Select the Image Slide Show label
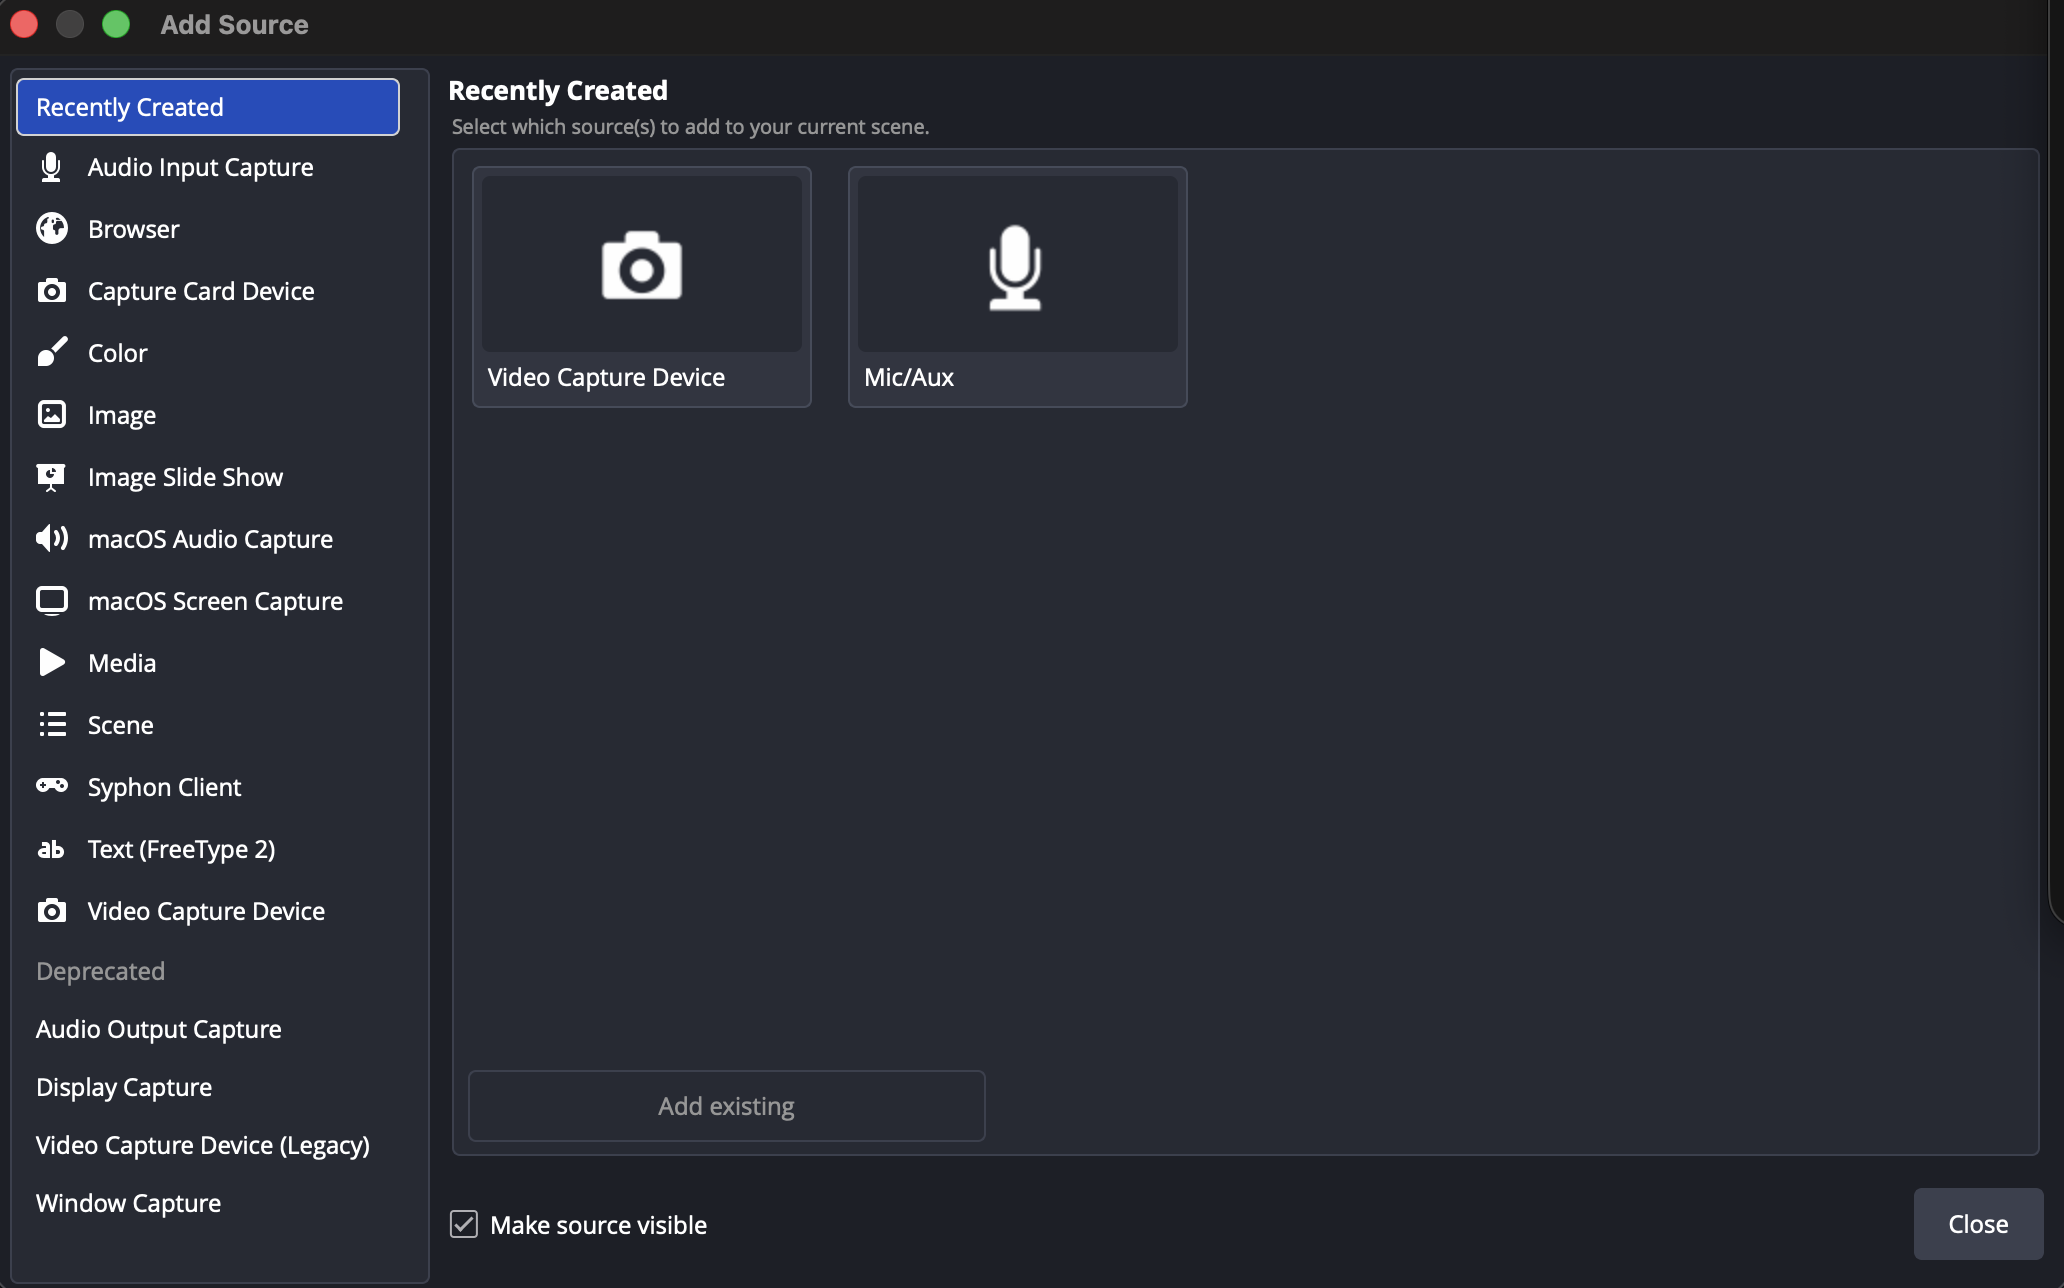Screen dimensions: 2064x1288 point(185,477)
